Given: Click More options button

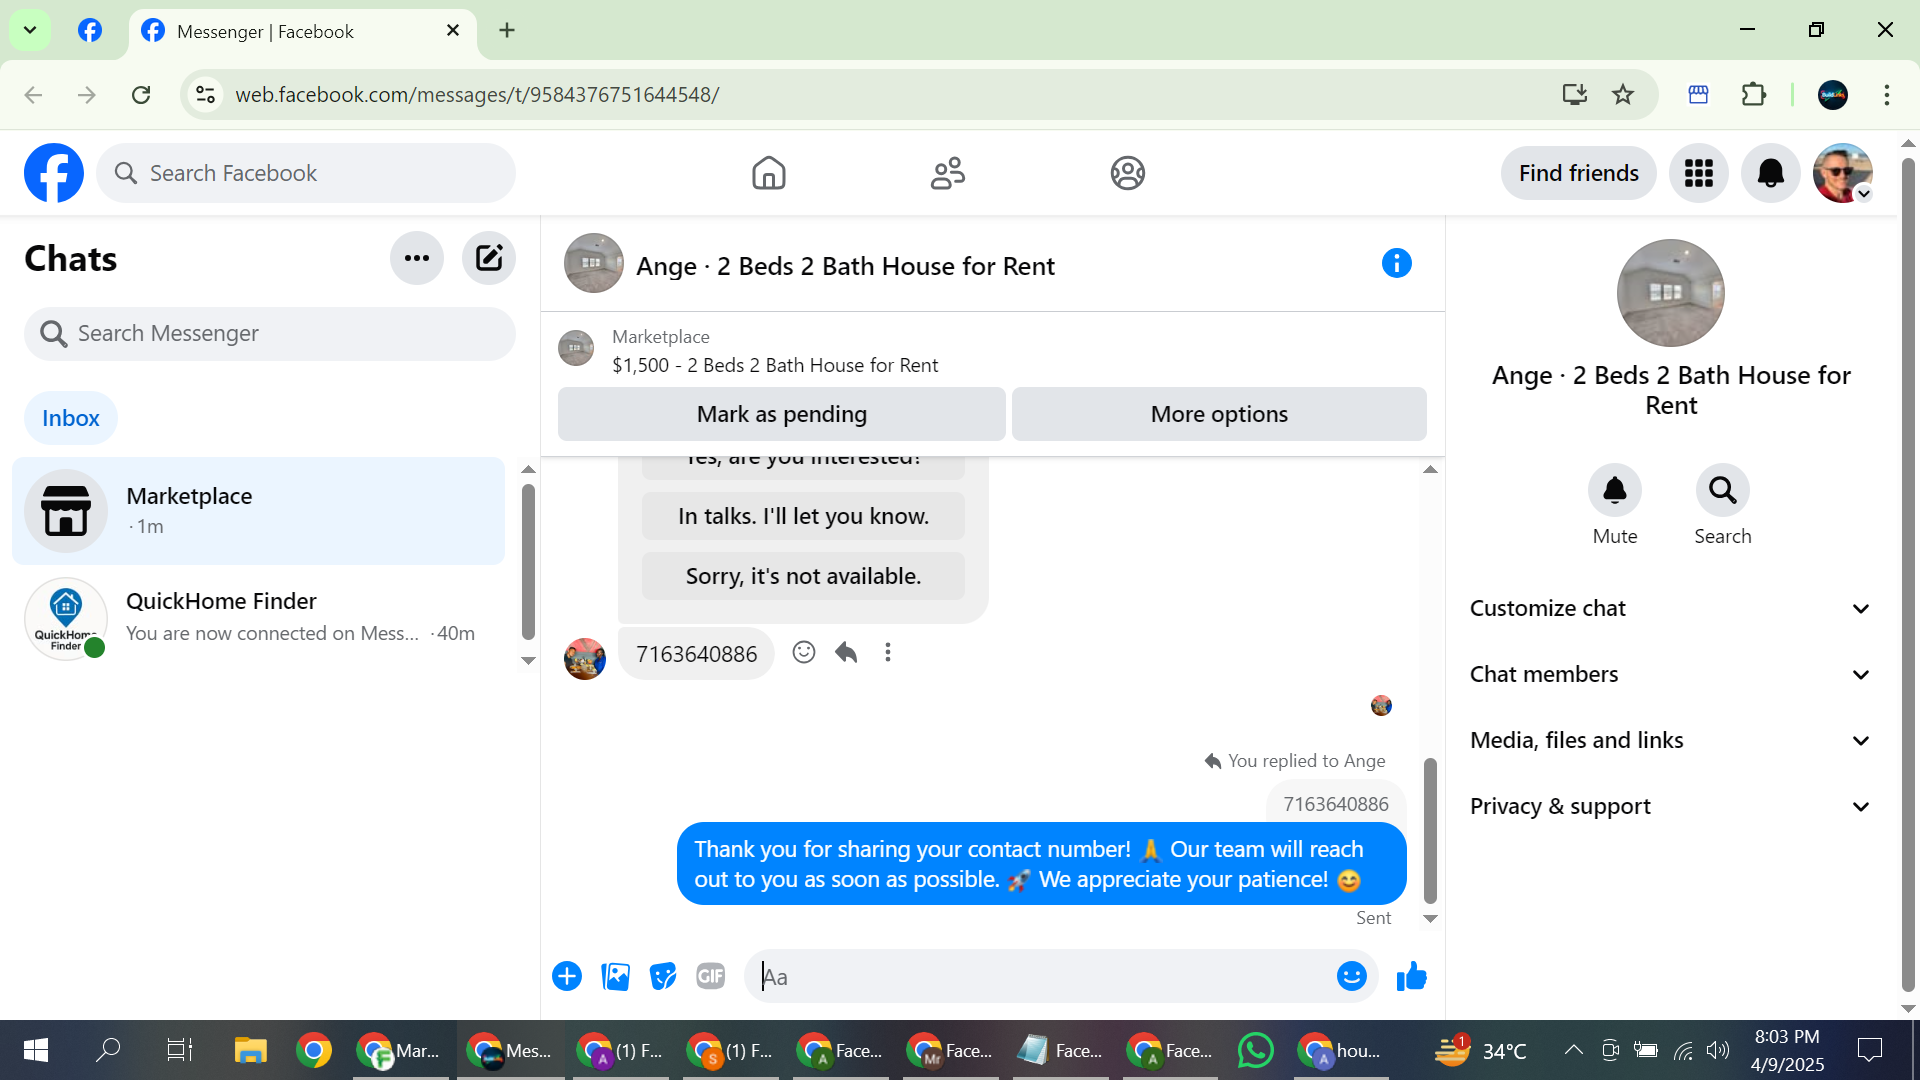Looking at the screenshot, I should click(1219, 414).
